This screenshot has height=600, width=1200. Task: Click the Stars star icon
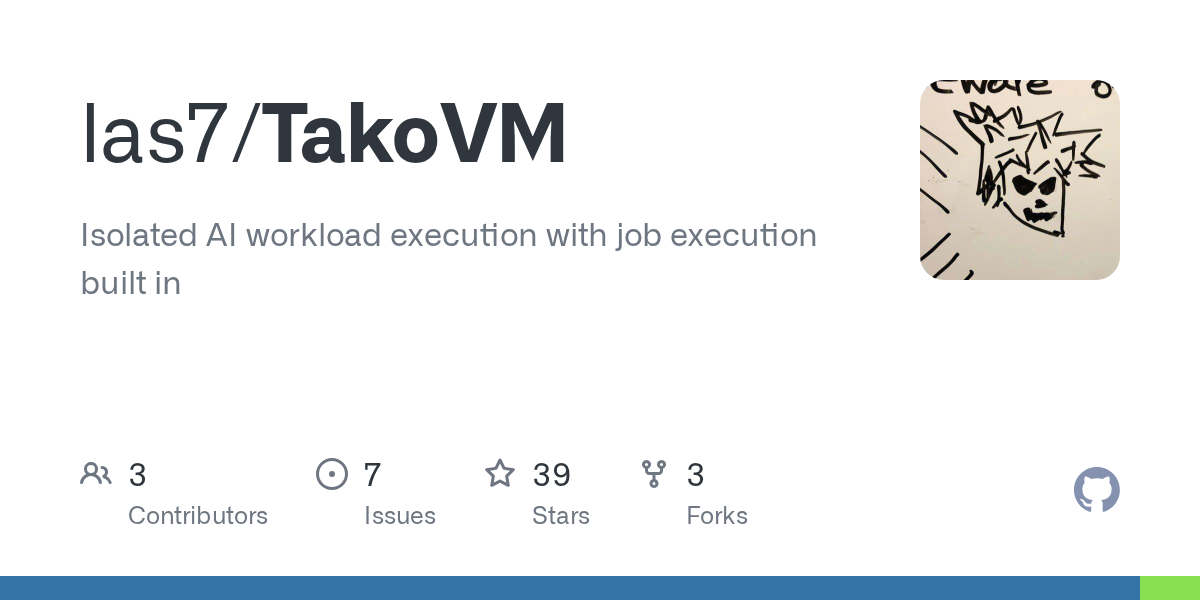point(500,473)
